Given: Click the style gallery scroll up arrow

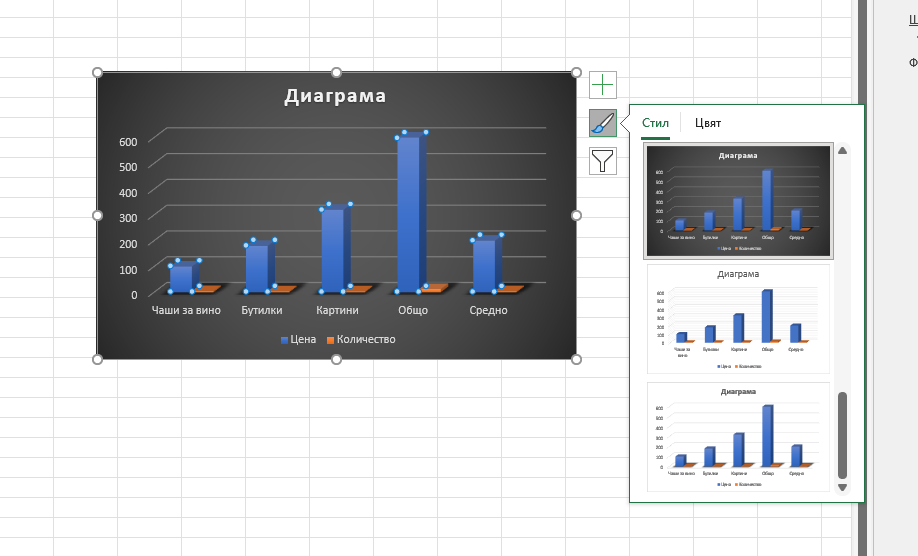Looking at the screenshot, I should (x=842, y=151).
